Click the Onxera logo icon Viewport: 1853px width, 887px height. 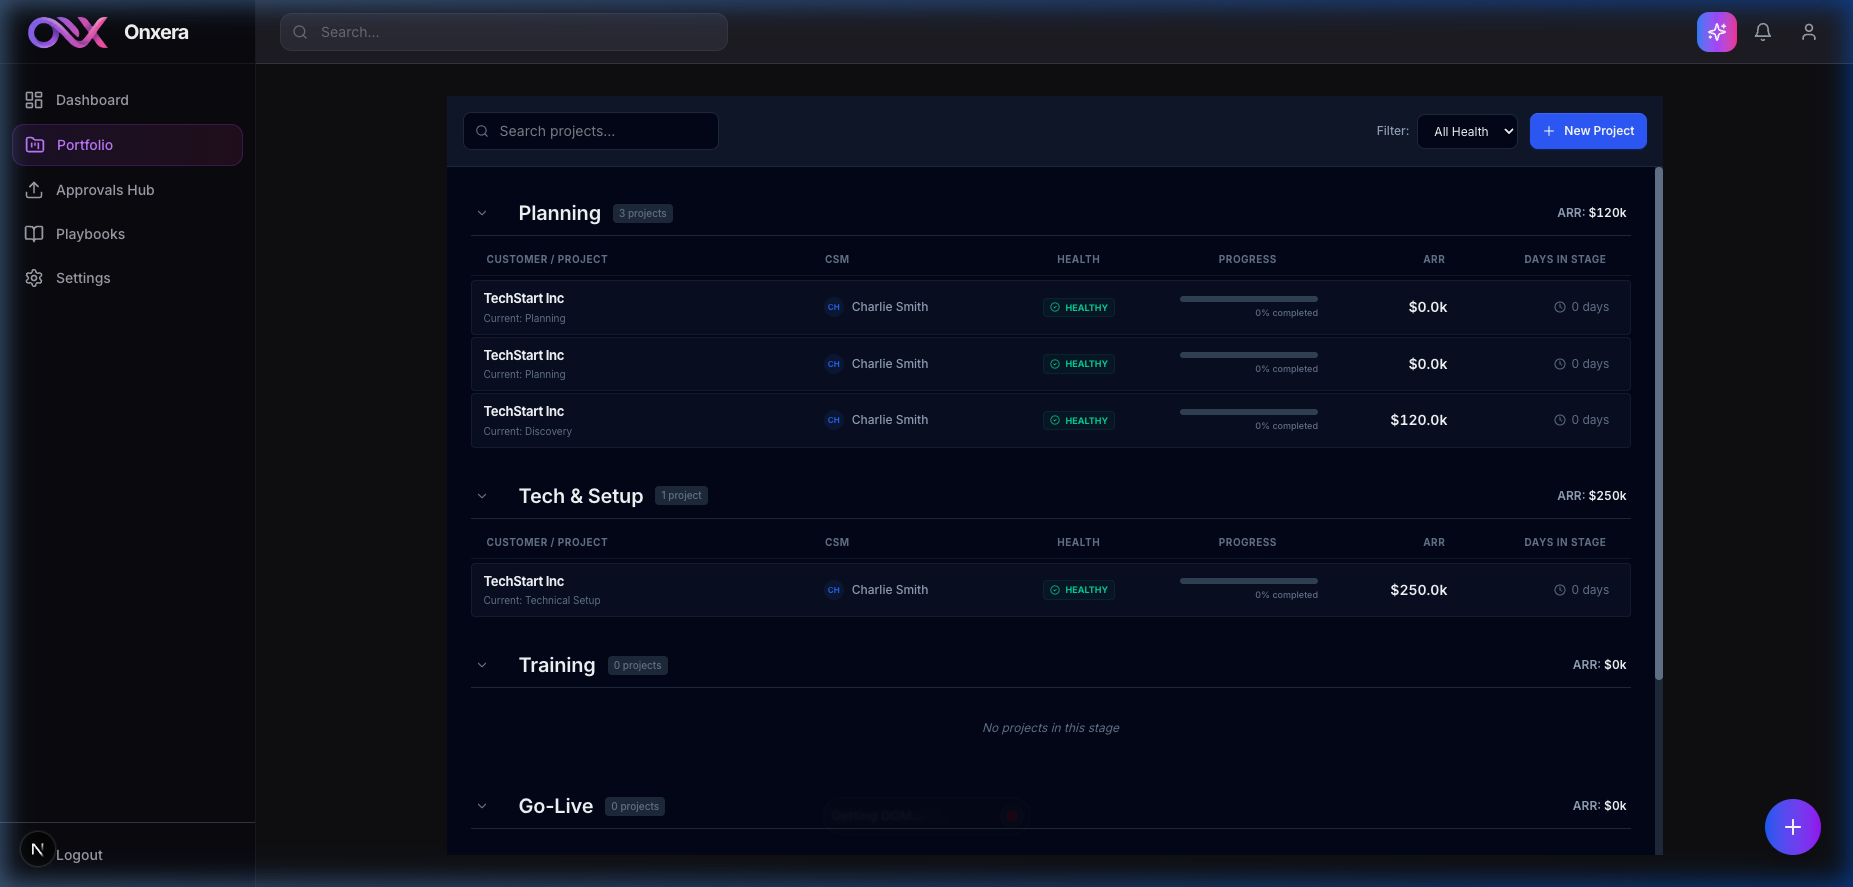(67, 32)
